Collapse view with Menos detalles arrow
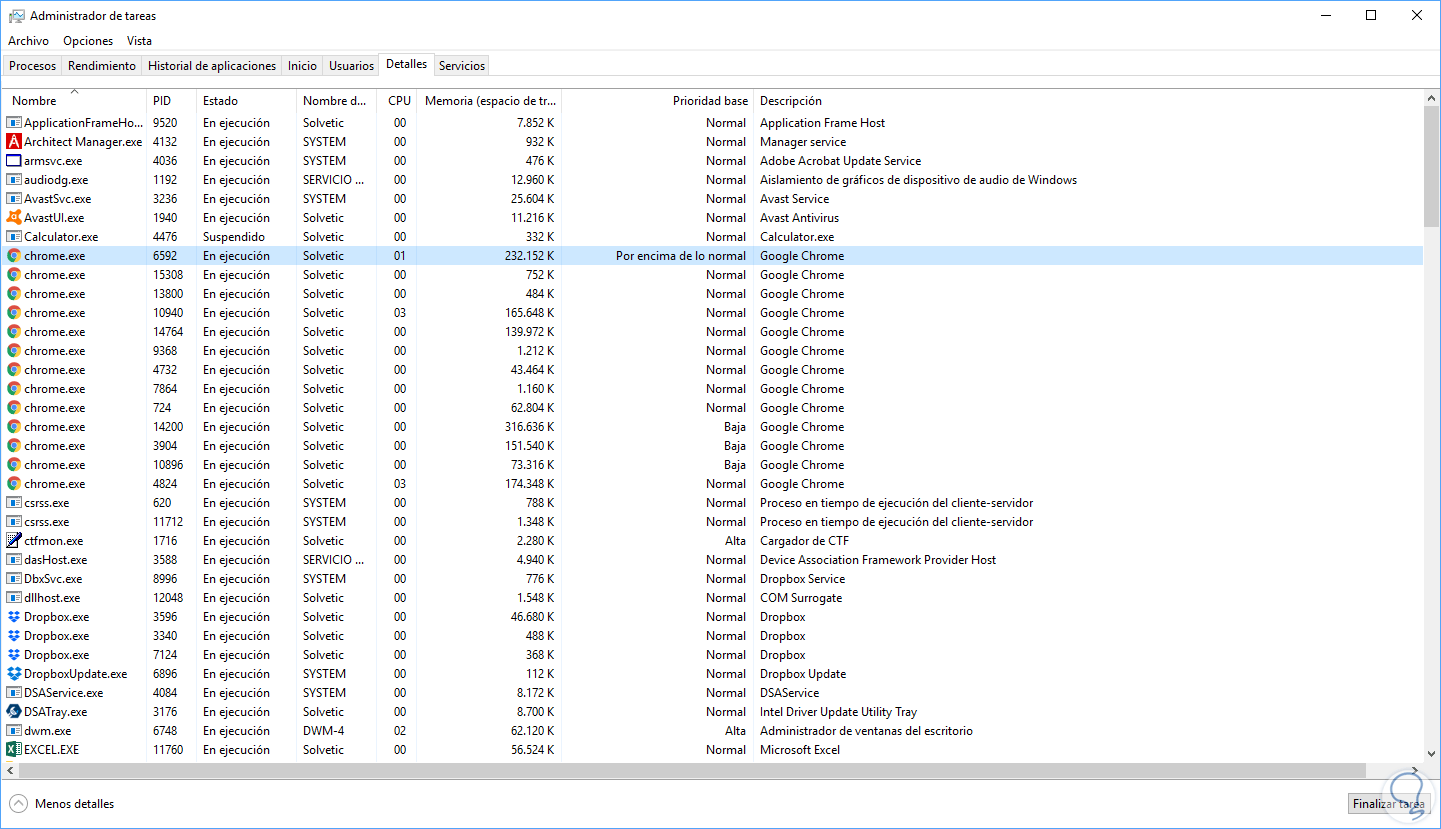 click(x=18, y=804)
